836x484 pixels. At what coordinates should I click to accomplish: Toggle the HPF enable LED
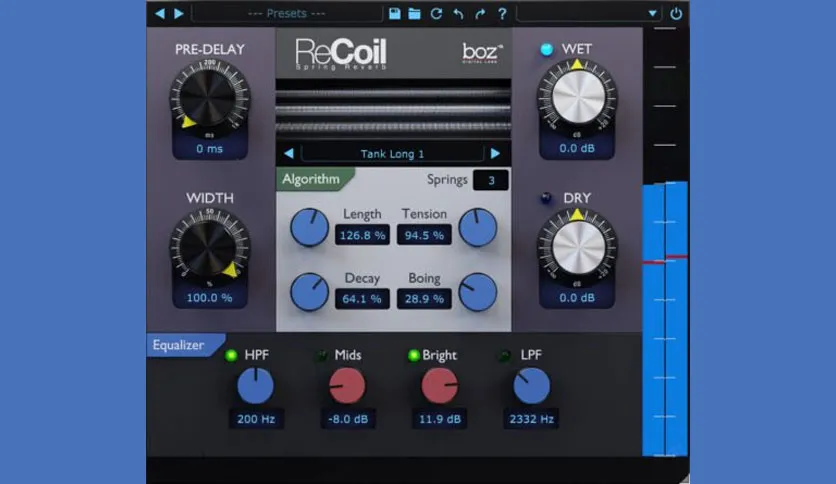231,356
